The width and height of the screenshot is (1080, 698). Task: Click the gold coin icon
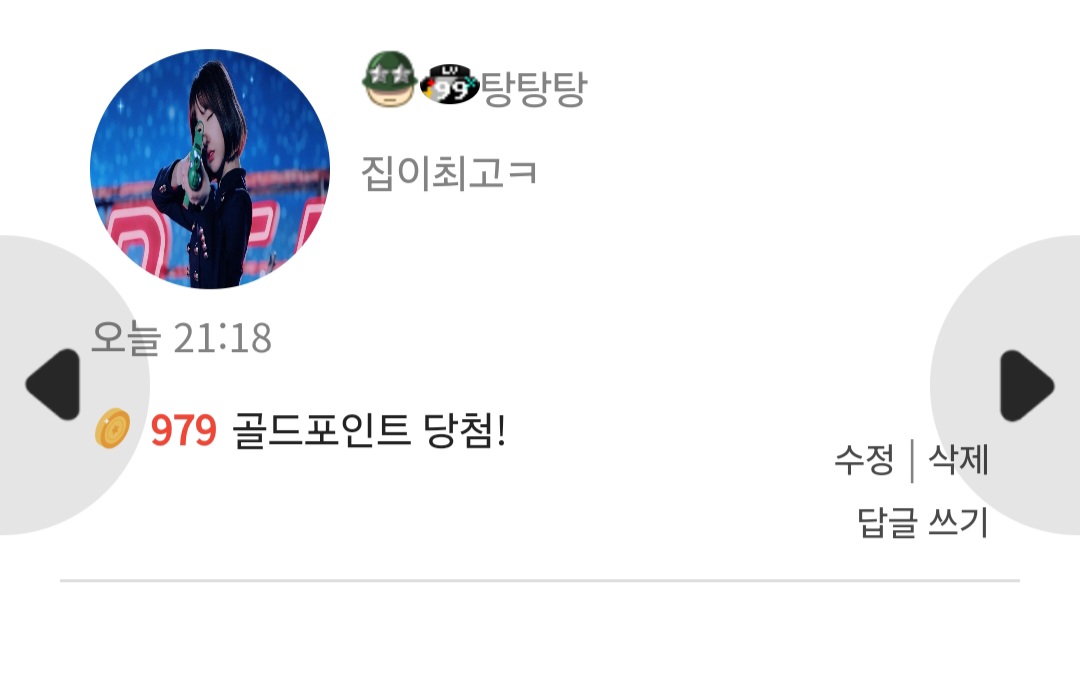pos(112,429)
